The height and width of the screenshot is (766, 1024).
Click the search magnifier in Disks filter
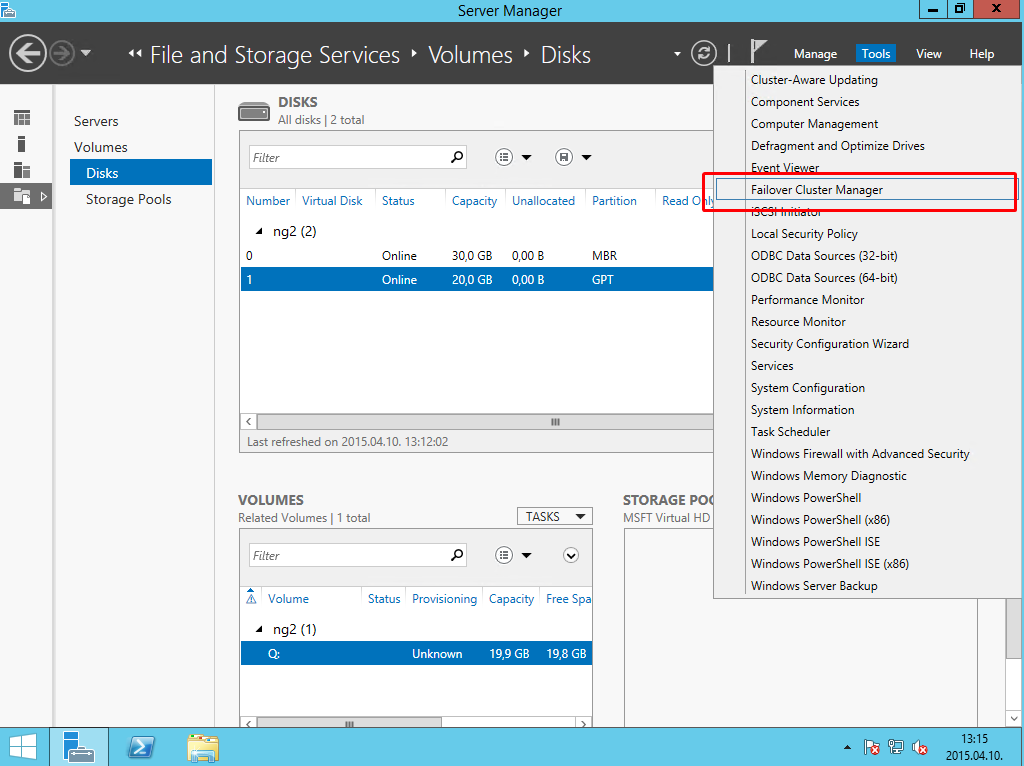pos(456,157)
